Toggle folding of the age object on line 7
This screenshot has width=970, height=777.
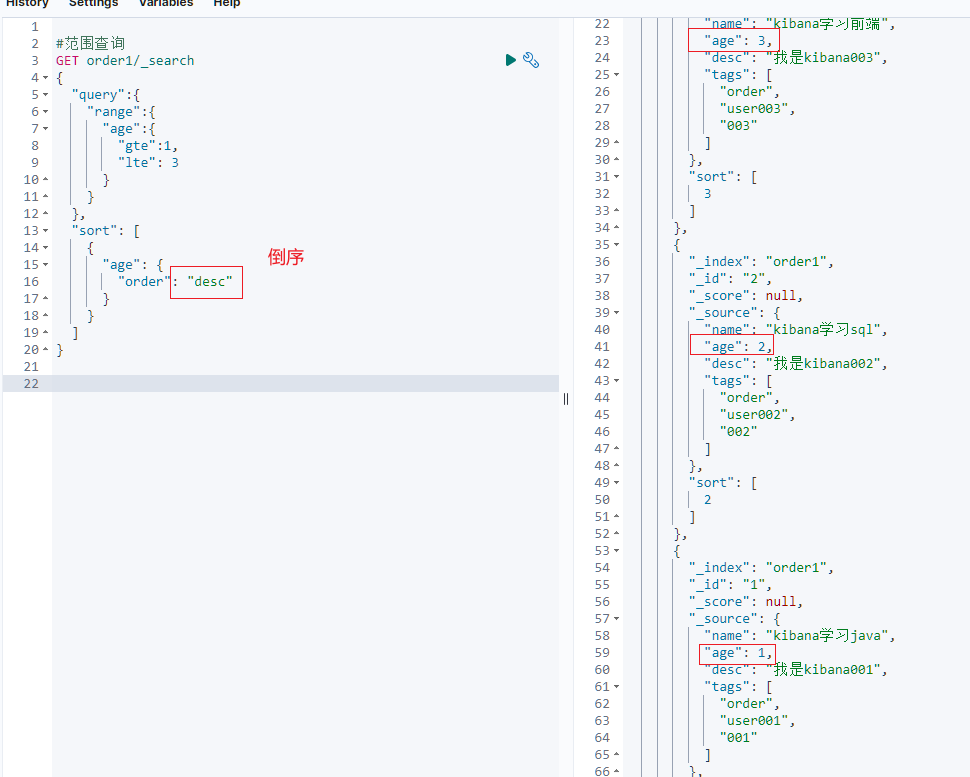pyautogui.click(x=44, y=128)
